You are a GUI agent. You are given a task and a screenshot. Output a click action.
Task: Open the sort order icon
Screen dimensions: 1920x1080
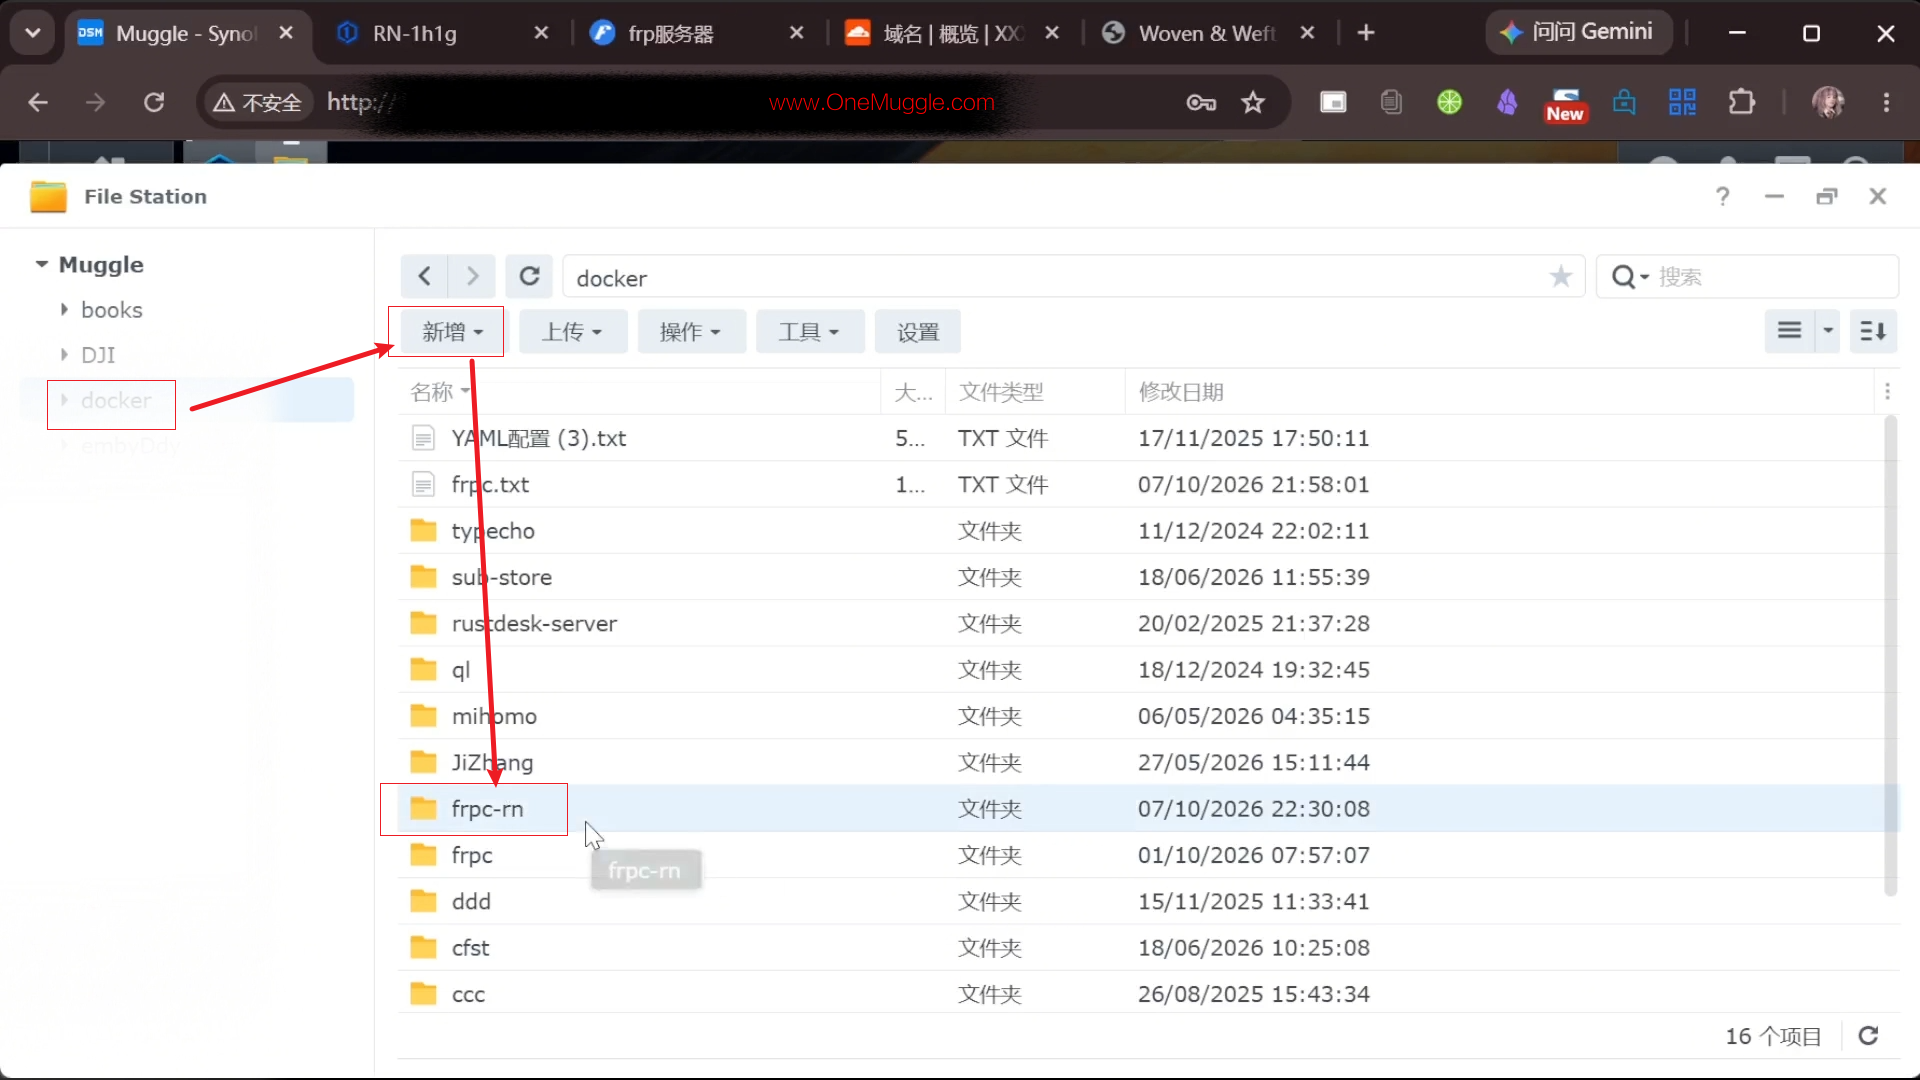(x=1873, y=331)
